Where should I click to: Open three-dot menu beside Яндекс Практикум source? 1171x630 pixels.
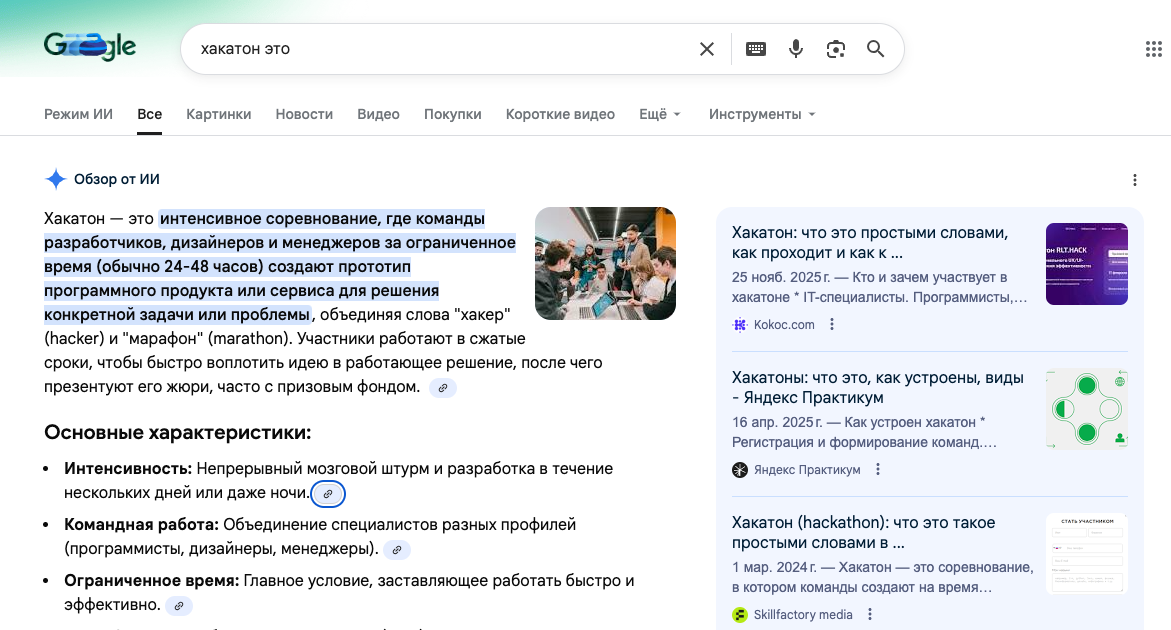pyautogui.click(x=878, y=469)
